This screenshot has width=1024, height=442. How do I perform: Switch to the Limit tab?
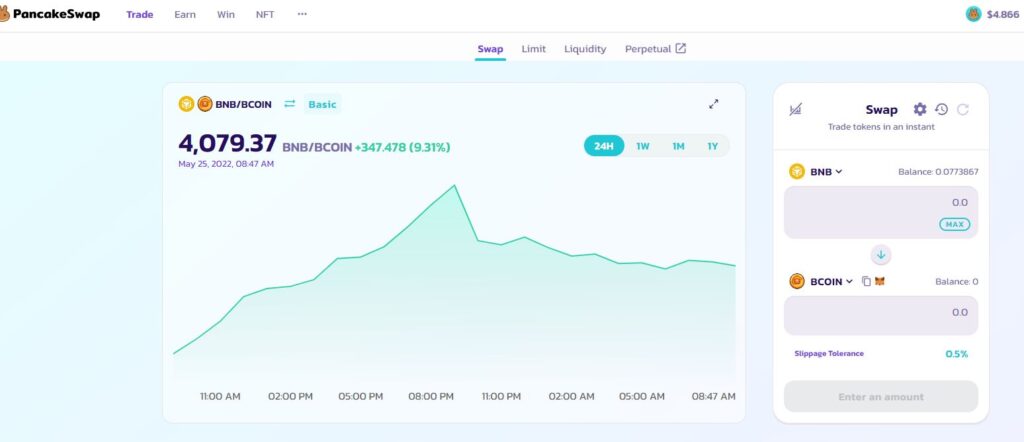[x=534, y=48]
